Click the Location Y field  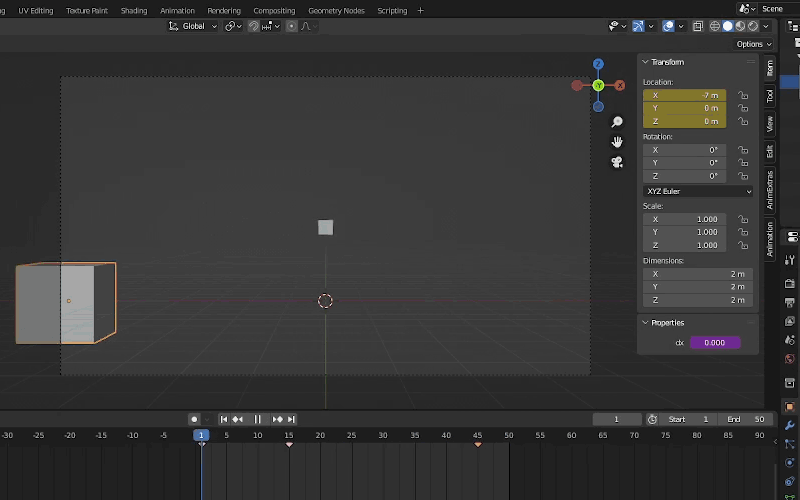point(684,108)
